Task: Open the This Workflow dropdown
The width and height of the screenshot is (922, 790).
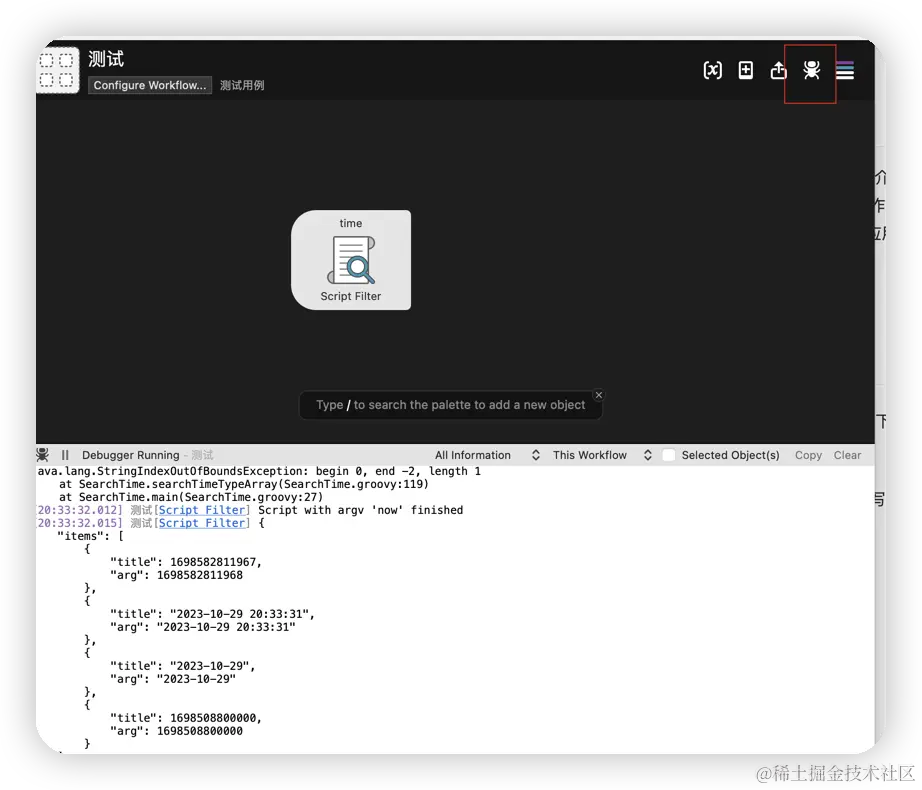Action: coord(602,455)
